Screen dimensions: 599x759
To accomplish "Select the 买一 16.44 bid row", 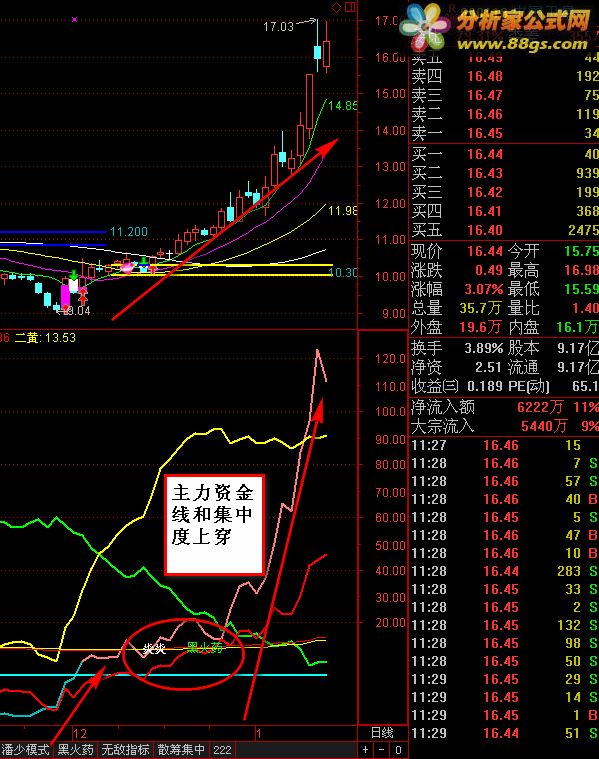I will [x=505, y=154].
